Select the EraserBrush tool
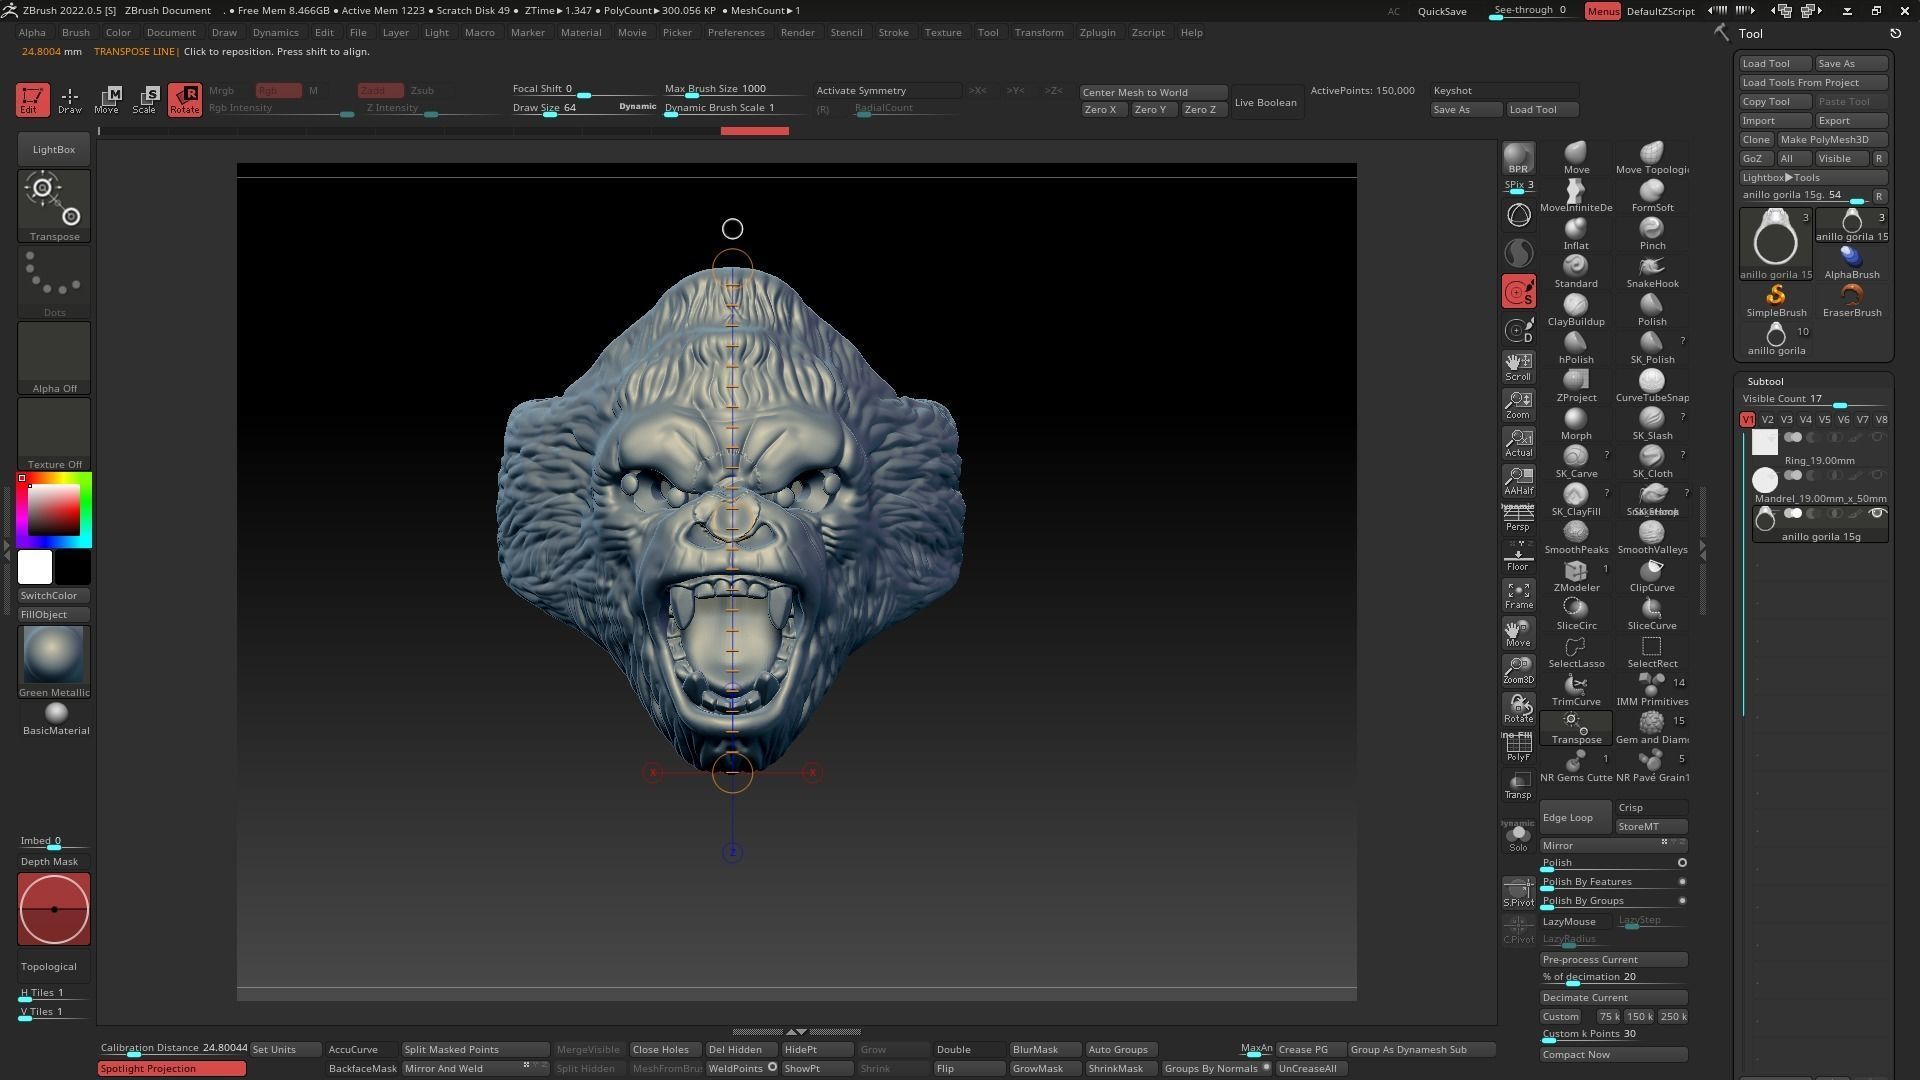The height and width of the screenshot is (1080, 1920). tap(1852, 301)
